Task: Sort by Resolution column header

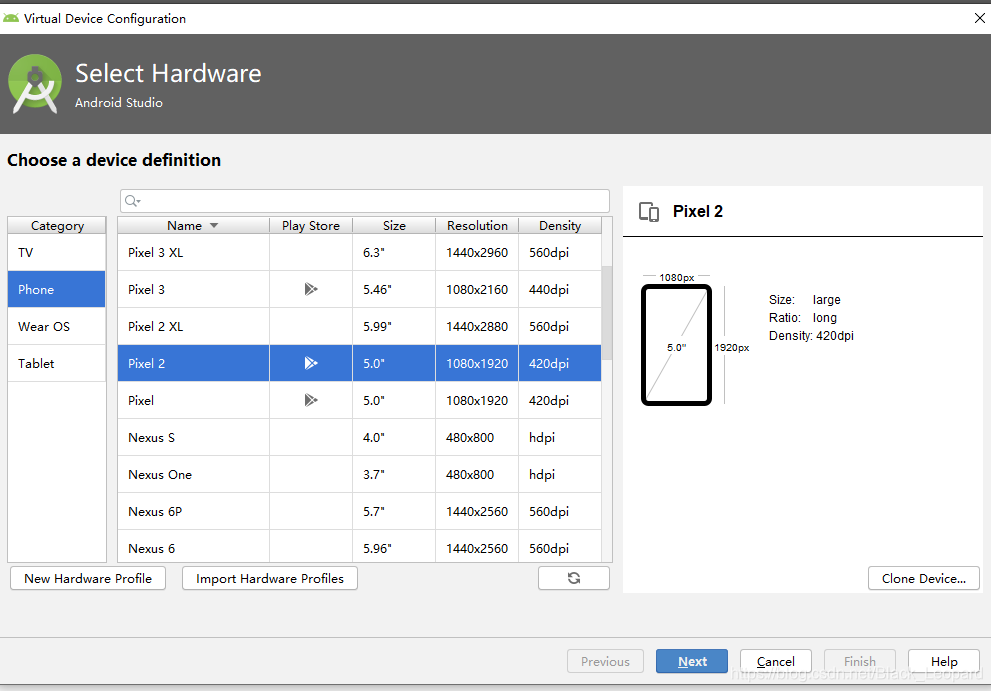Action: tap(477, 226)
